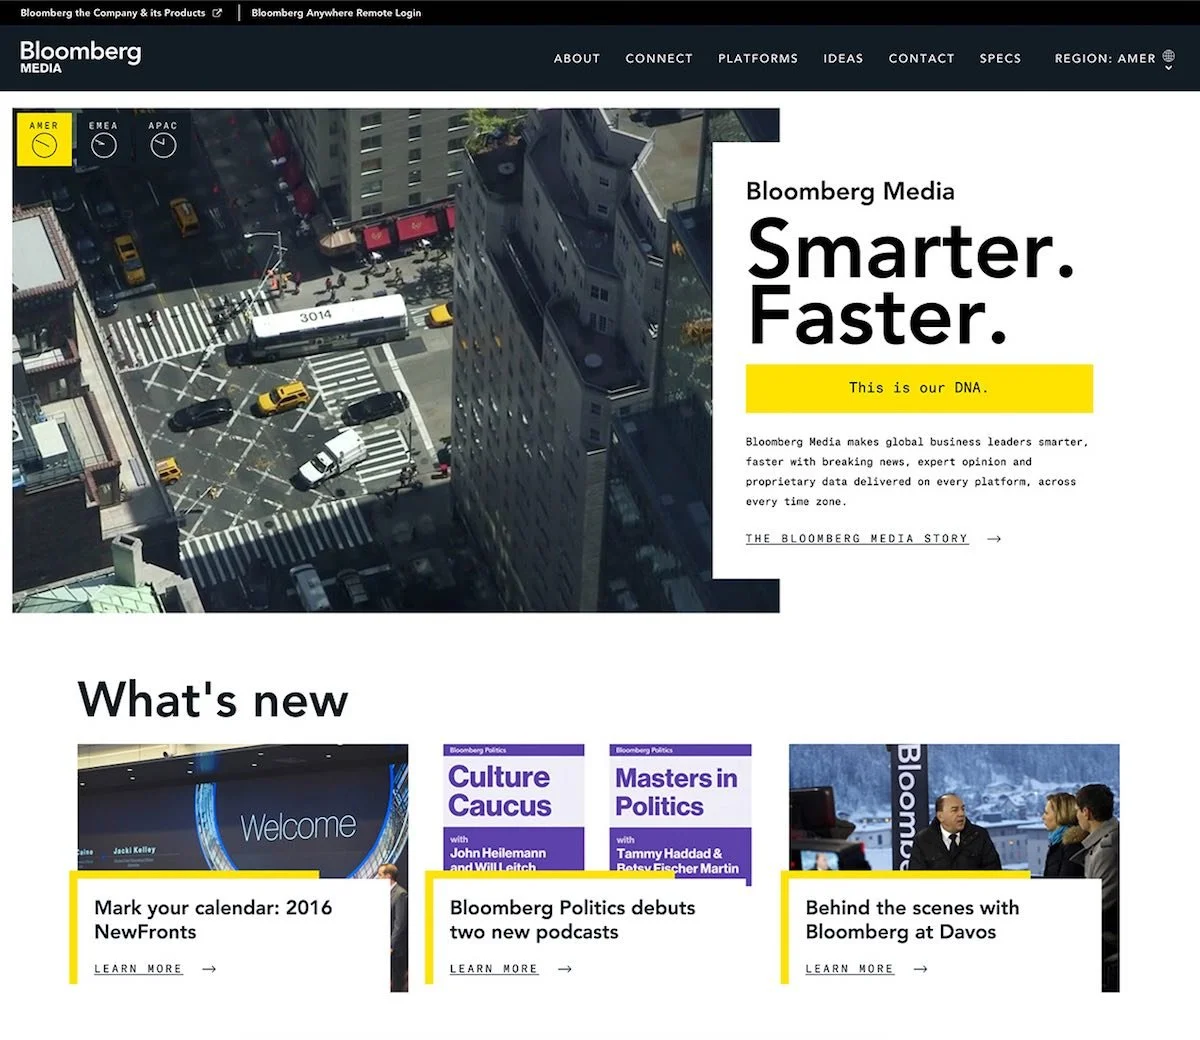Click the external link icon beside Products
Viewport: 1200px width, 1040px height.
tap(217, 13)
